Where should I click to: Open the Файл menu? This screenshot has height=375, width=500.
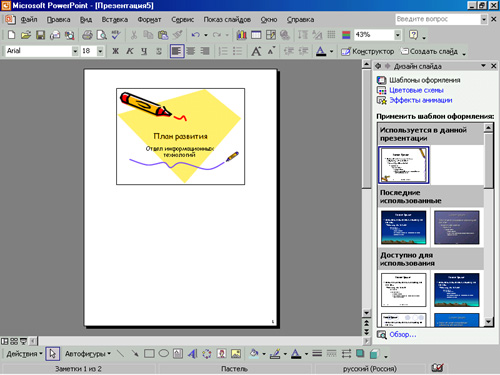pyautogui.click(x=29, y=20)
